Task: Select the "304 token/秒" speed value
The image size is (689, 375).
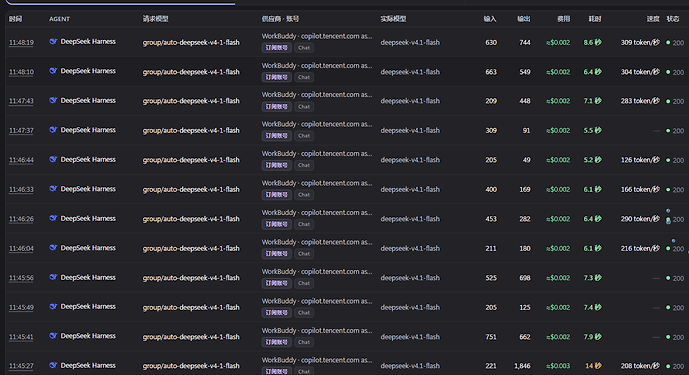Action: pos(640,72)
